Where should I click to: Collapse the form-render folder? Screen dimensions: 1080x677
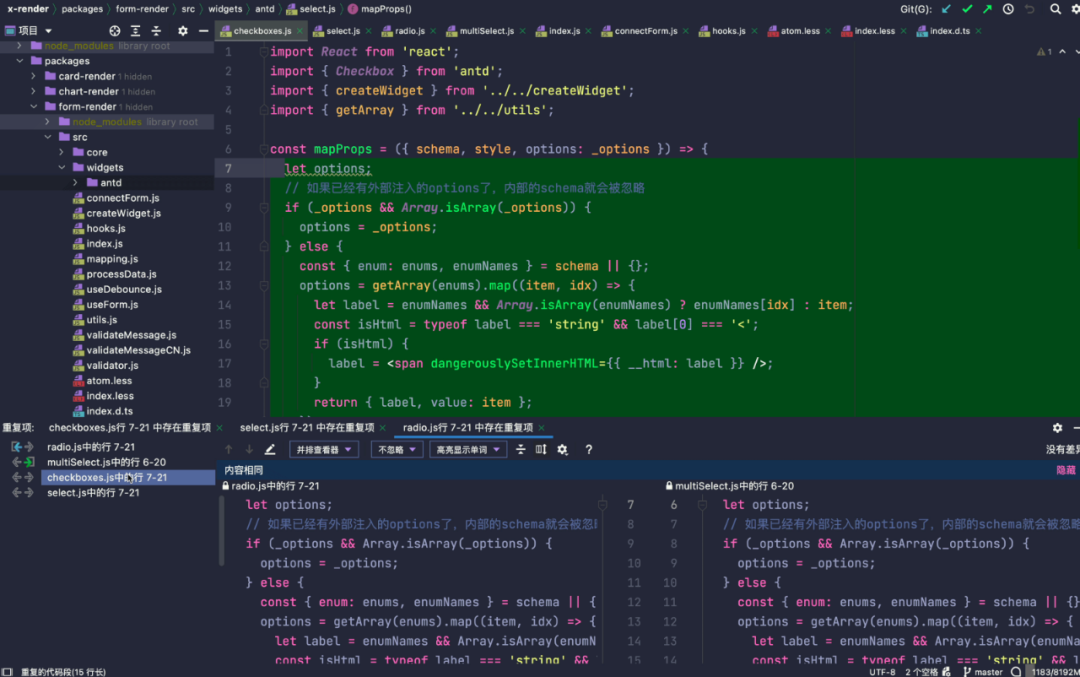pos(33,106)
